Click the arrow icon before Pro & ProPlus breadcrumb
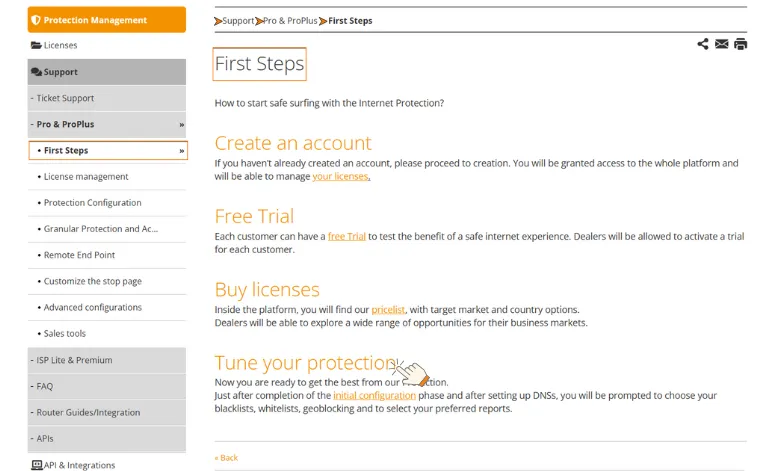 click(259, 21)
